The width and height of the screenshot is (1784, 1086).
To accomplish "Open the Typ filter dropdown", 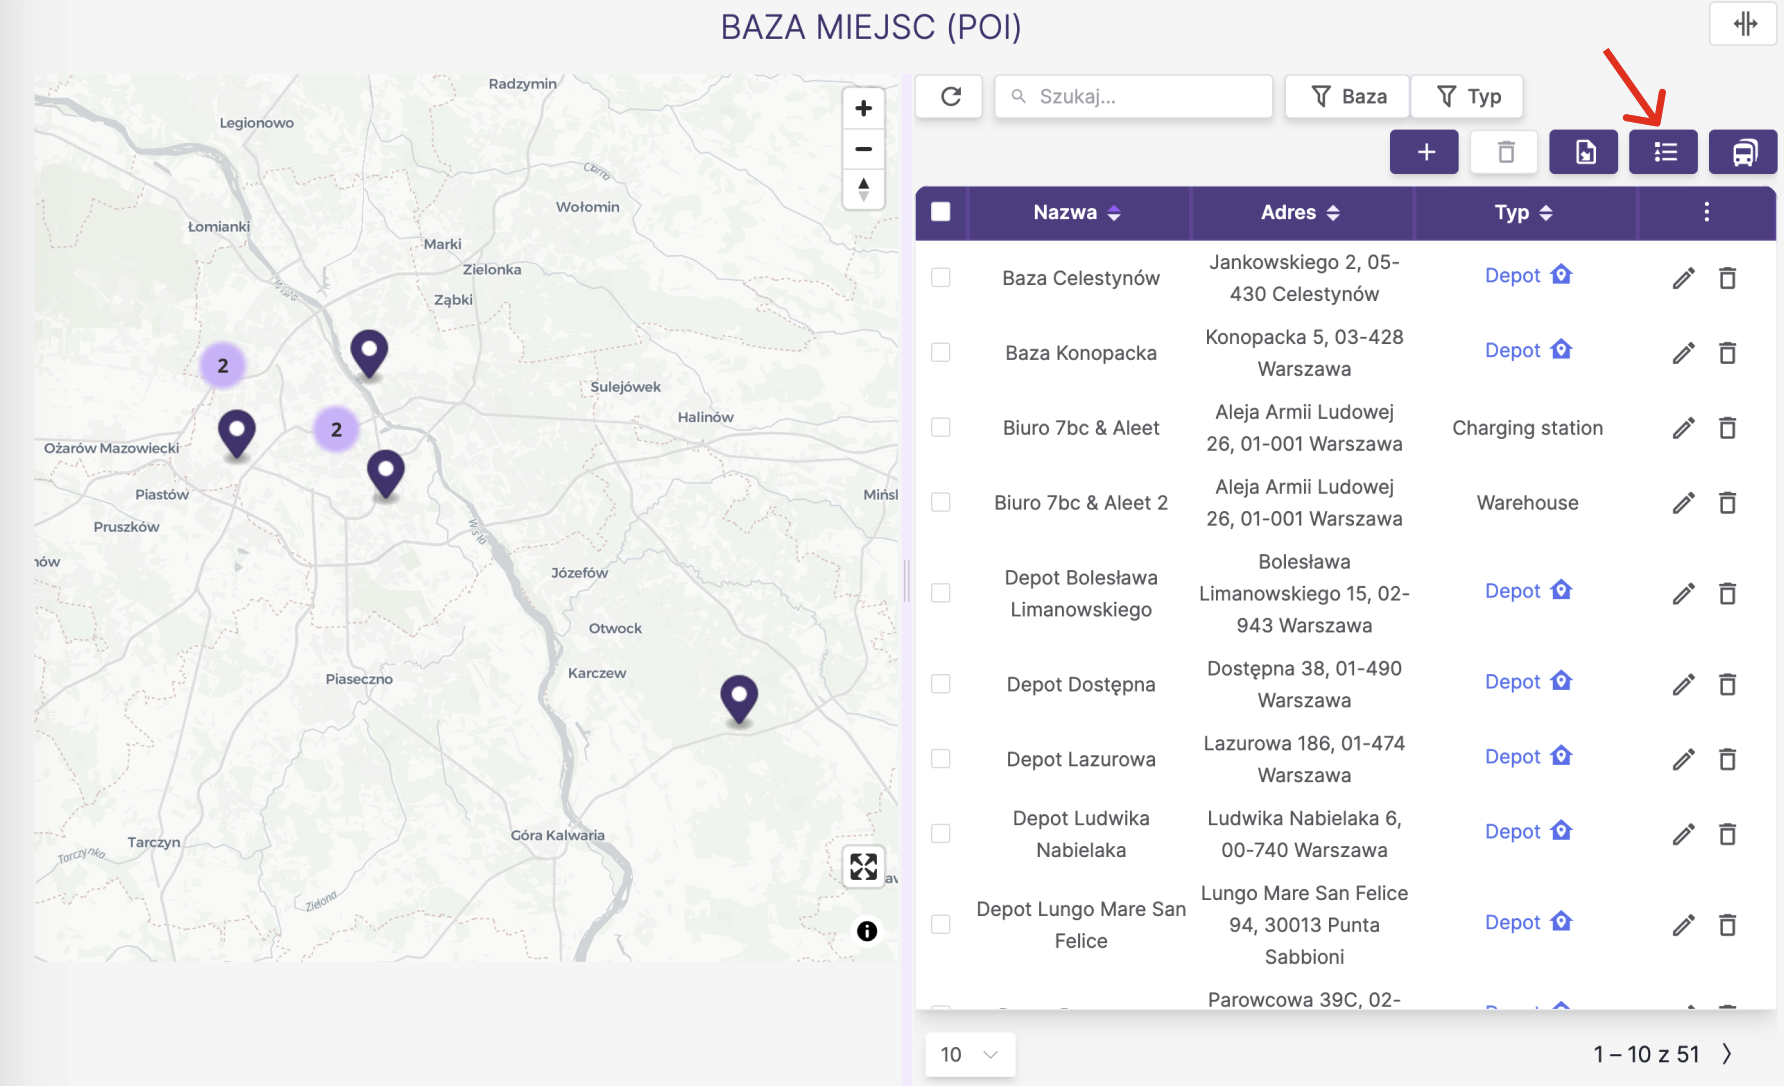I will (1468, 96).
